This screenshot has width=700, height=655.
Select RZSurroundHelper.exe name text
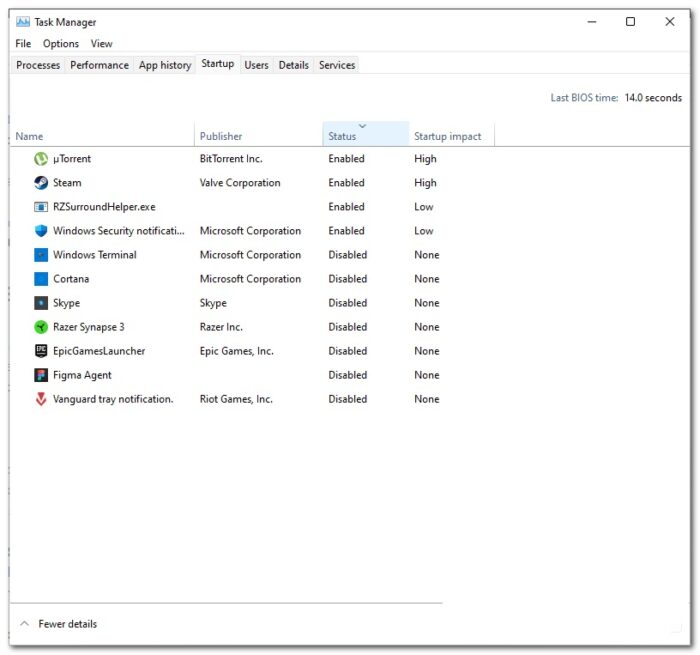(x=104, y=207)
